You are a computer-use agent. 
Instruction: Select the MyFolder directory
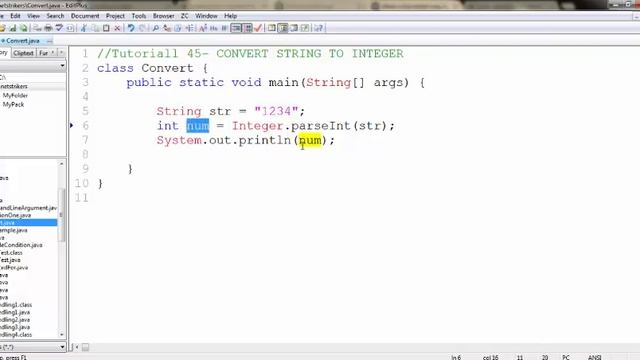tap(15, 96)
